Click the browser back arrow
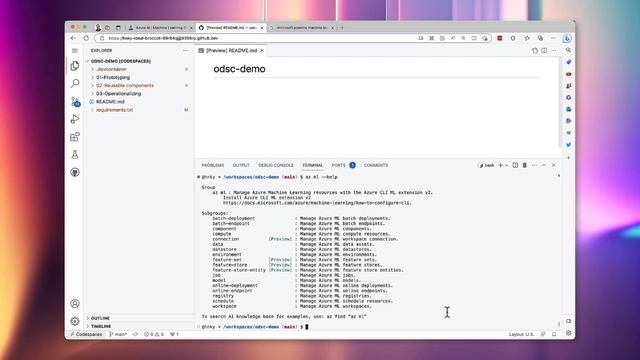The width and height of the screenshot is (640, 360). tap(73, 38)
